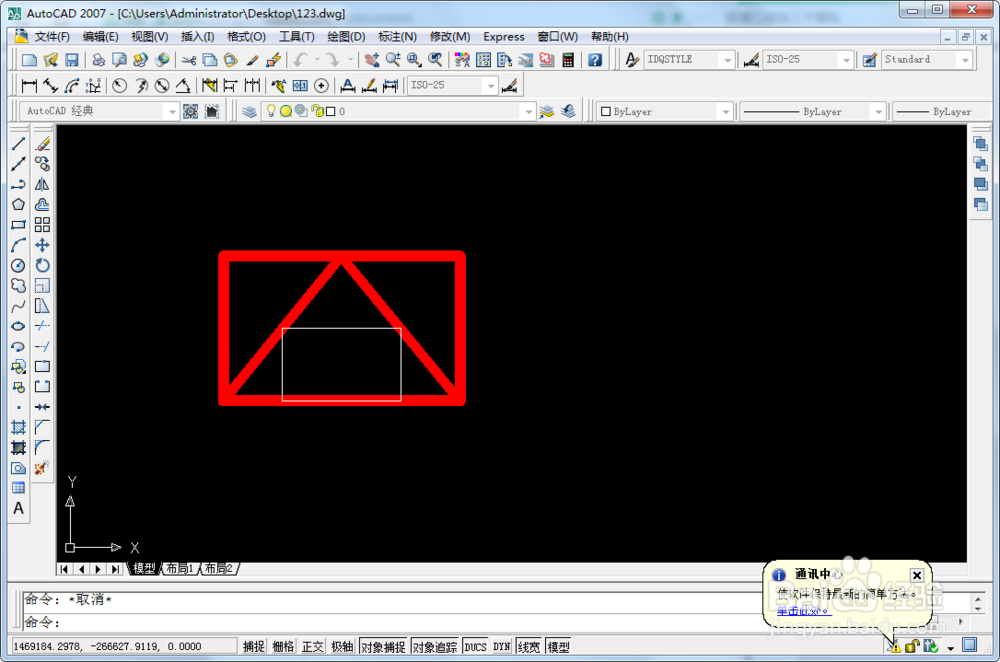
Task: Close the 通讯中心 notification balloon
Action: pos(916,575)
